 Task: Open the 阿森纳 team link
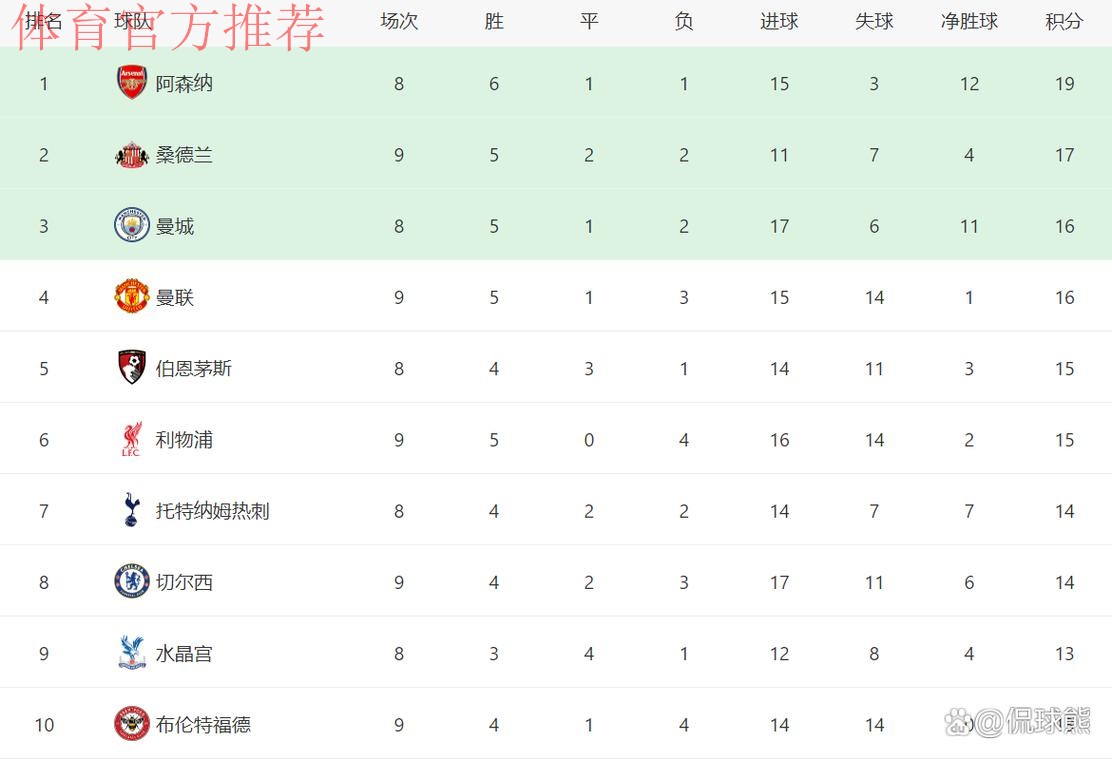pyautogui.click(x=184, y=83)
